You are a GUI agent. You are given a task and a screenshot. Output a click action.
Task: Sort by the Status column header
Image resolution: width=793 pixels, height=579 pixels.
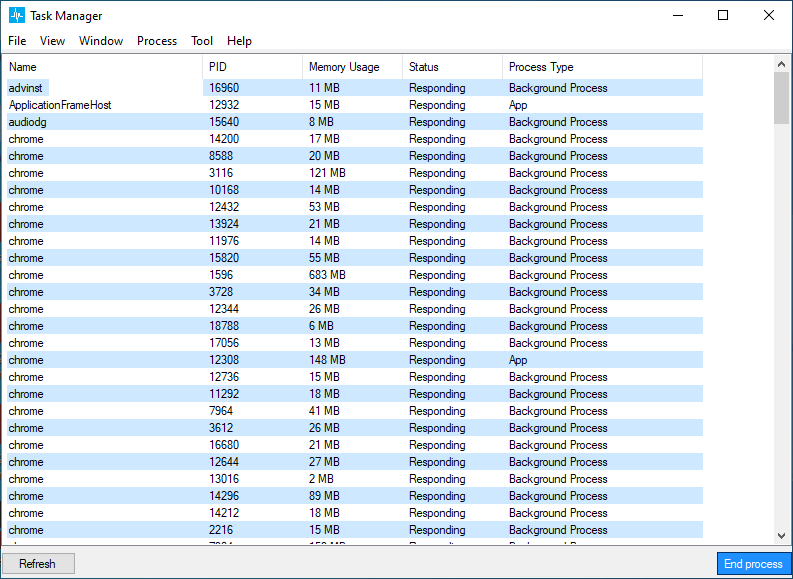453,67
